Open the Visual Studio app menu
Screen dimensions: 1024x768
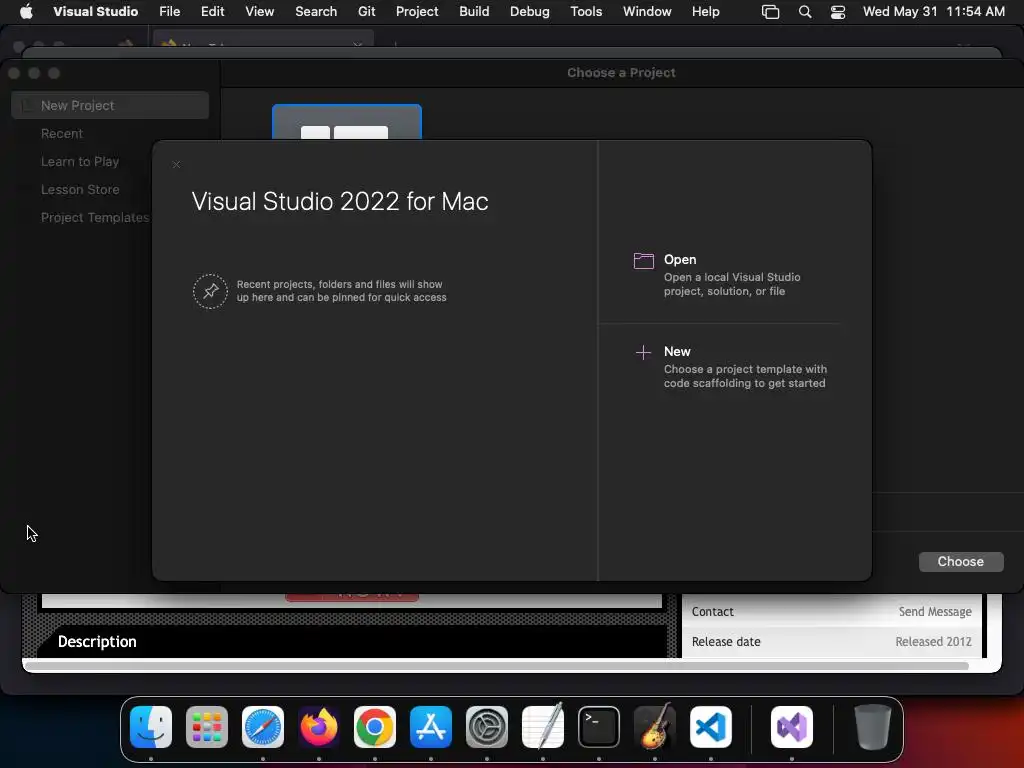(95, 11)
